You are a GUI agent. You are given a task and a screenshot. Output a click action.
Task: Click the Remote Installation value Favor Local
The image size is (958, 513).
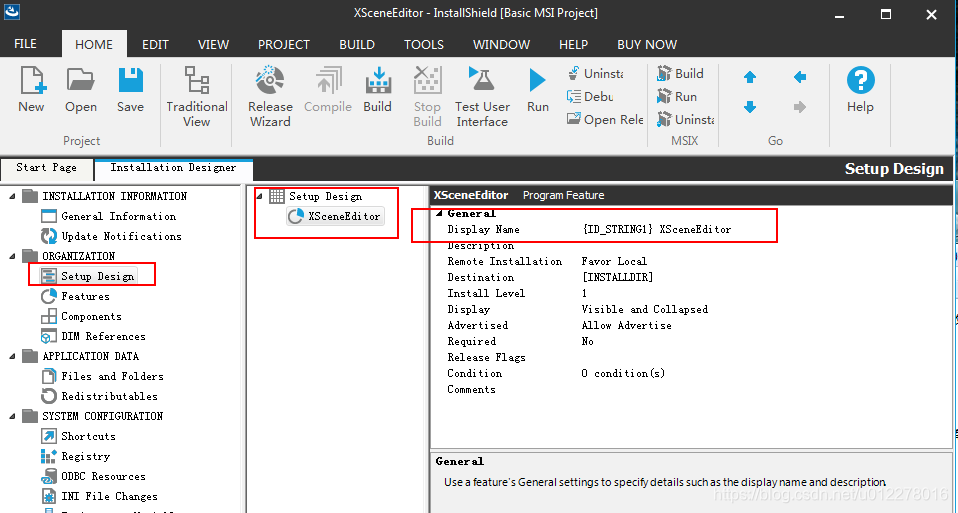coord(614,261)
